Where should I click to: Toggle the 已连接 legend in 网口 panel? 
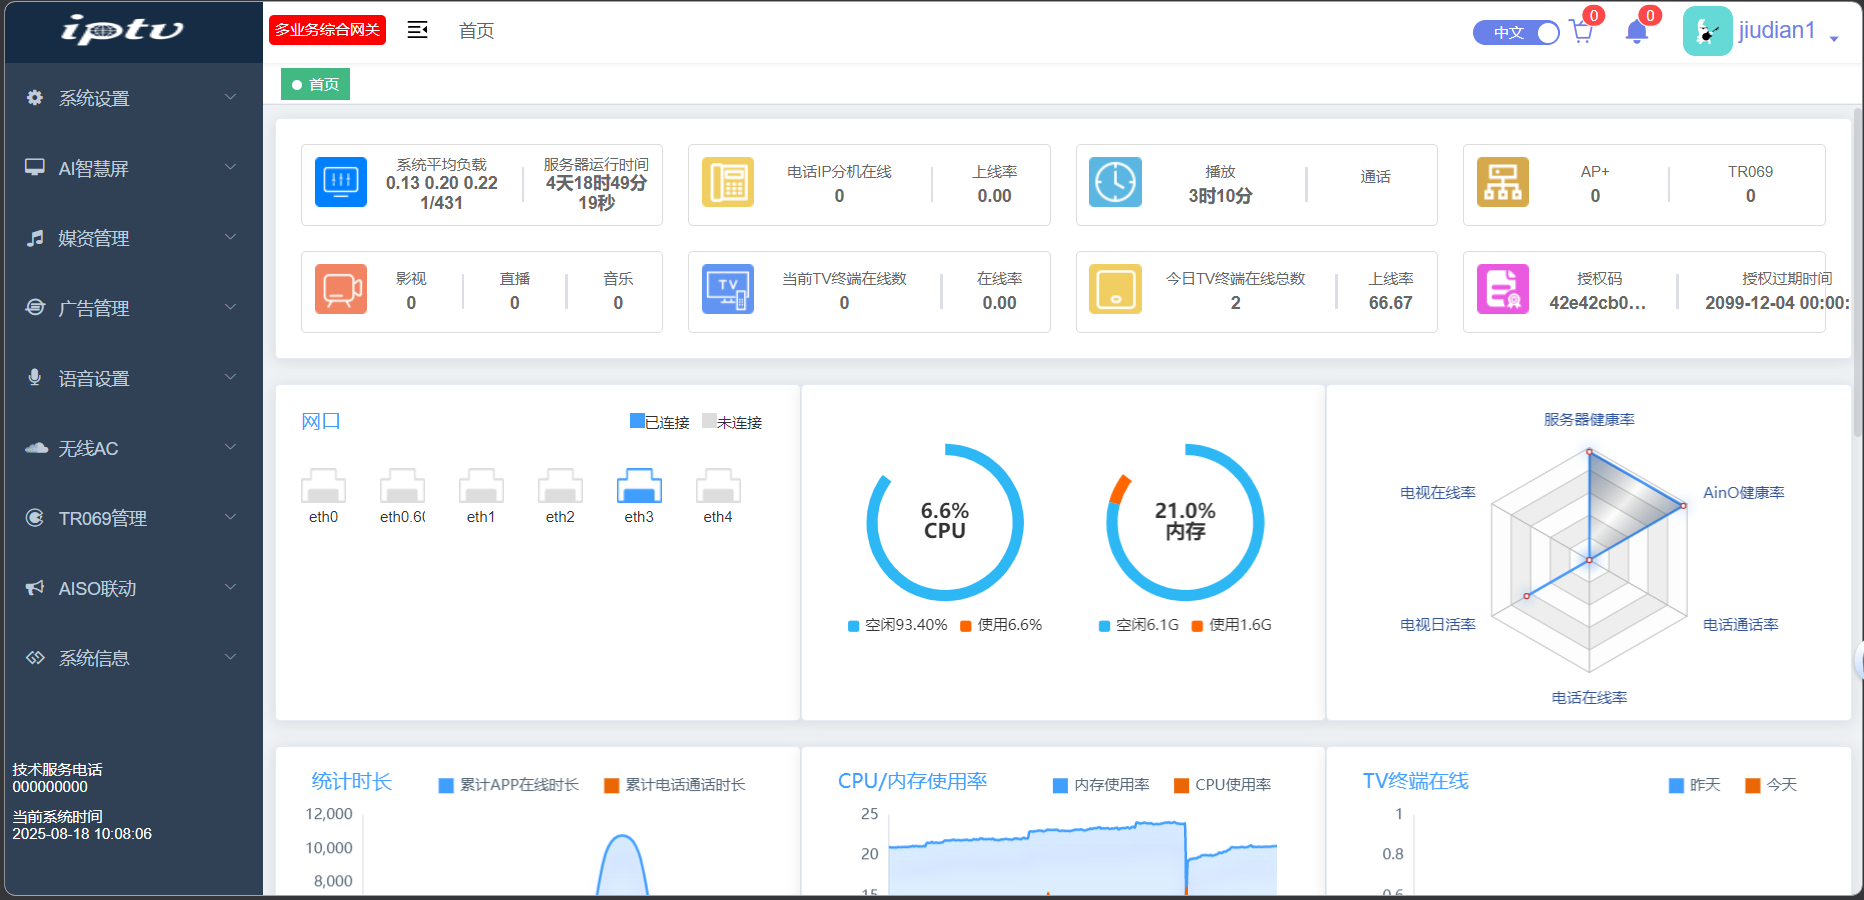coord(660,422)
